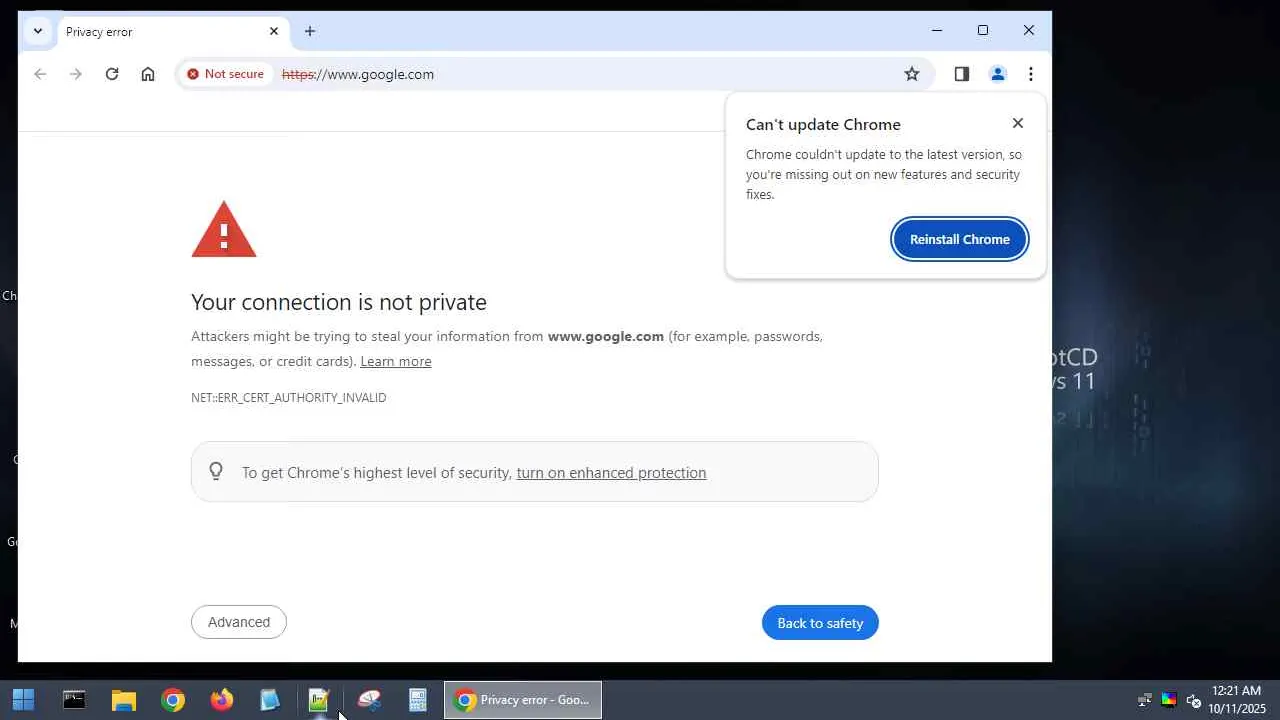Open the Chrome profile avatar
This screenshot has width=1280, height=720.
point(997,74)
